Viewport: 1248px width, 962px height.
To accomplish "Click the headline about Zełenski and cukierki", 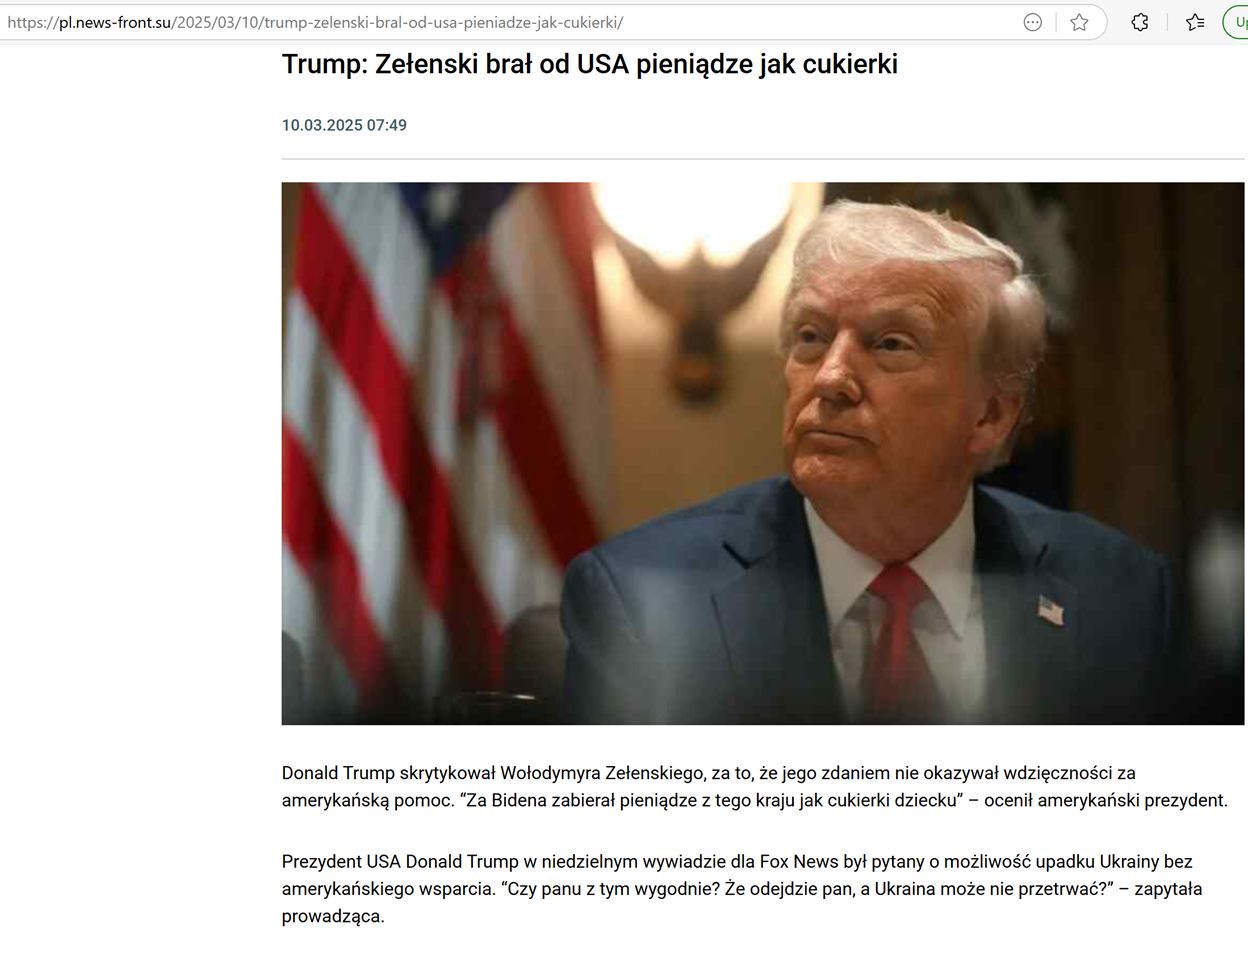I will tap(590, 64).
